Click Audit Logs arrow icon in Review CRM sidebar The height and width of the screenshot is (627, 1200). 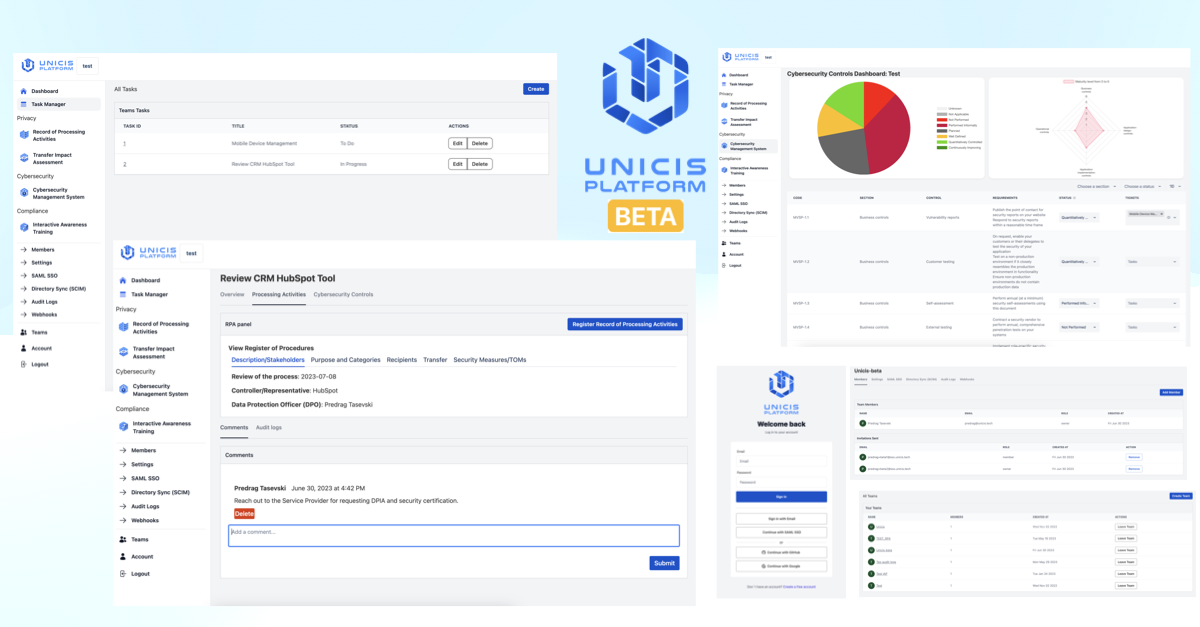[123, 506]
